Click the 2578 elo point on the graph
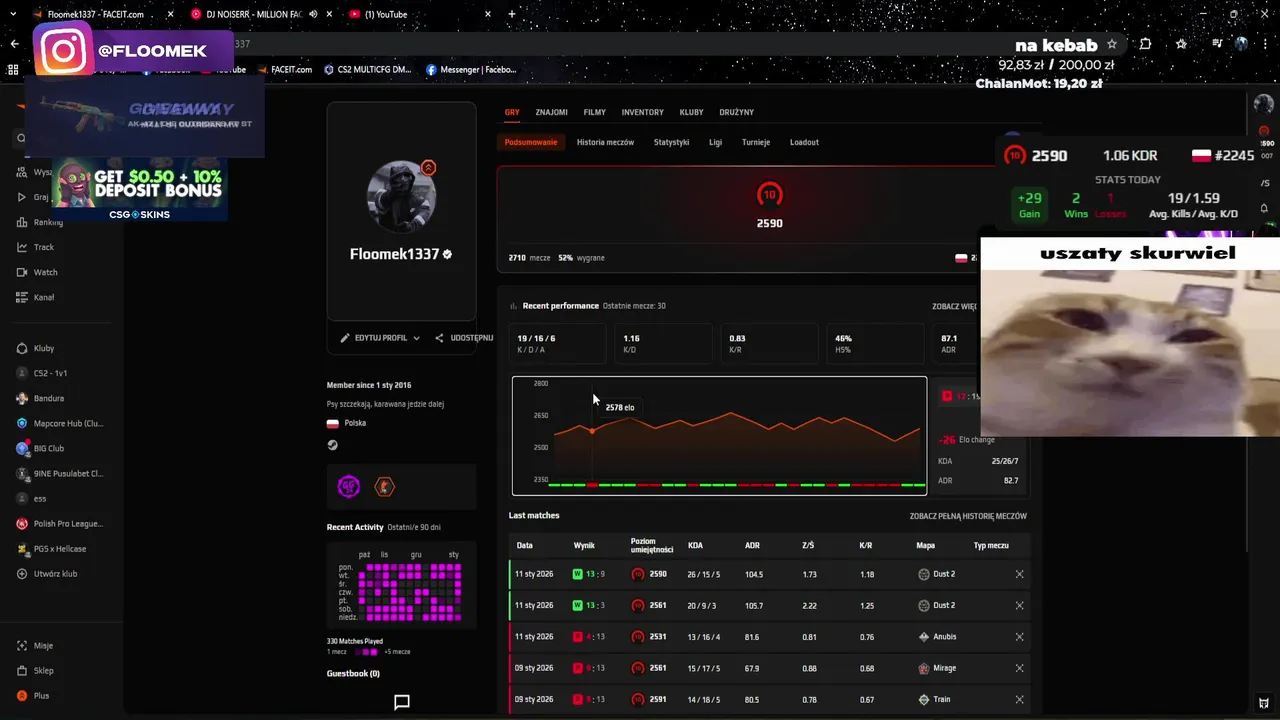The image size is (1280, 720). [592, 431]
